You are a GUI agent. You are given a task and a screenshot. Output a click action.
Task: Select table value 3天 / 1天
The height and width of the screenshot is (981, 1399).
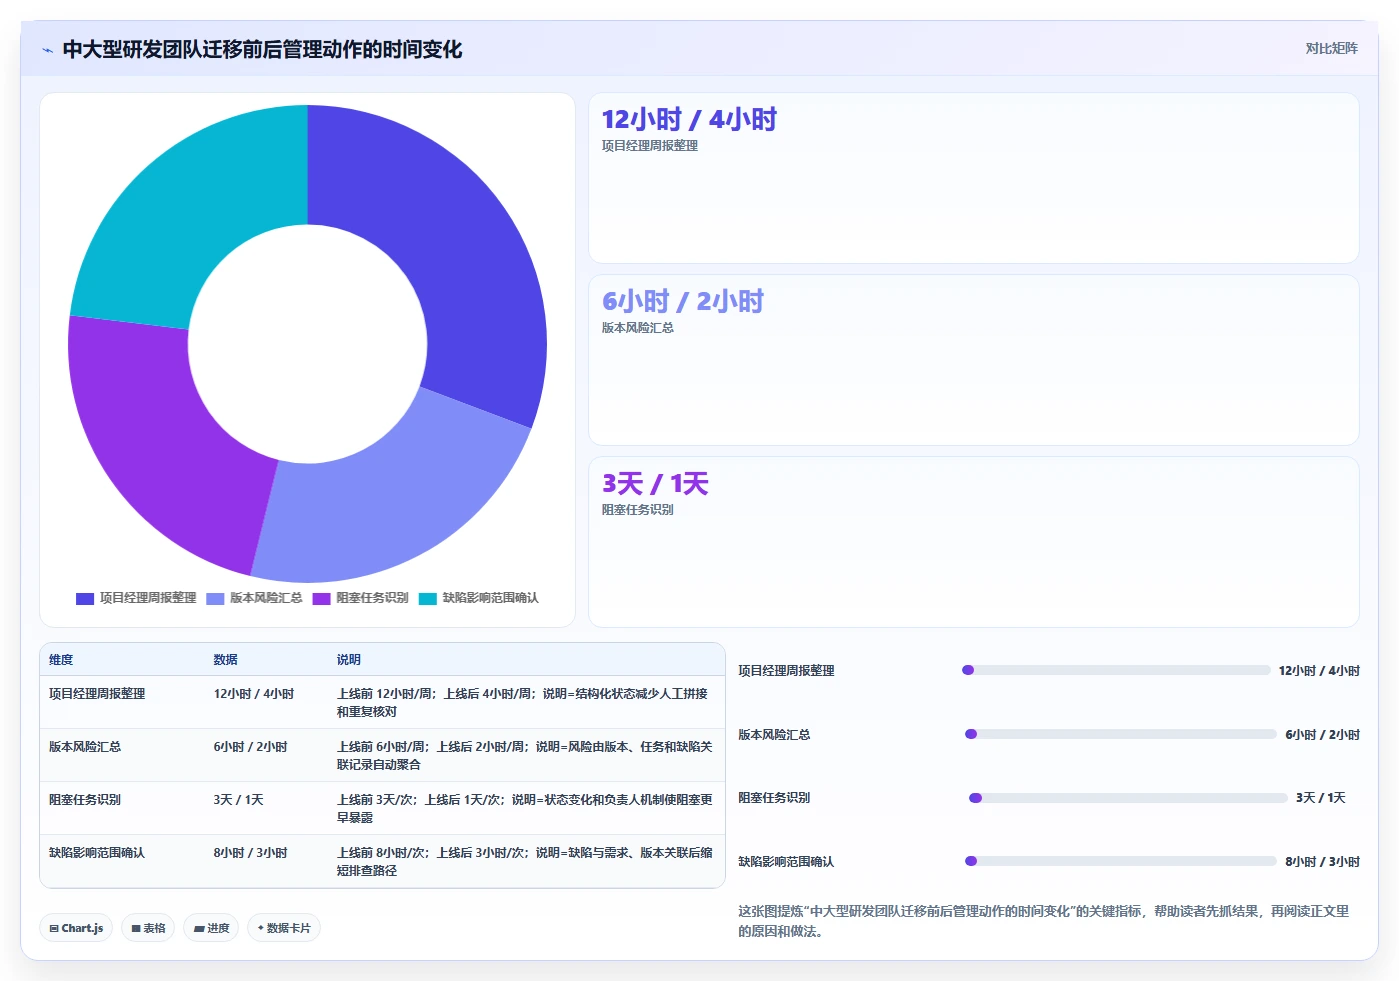[238, 800]
